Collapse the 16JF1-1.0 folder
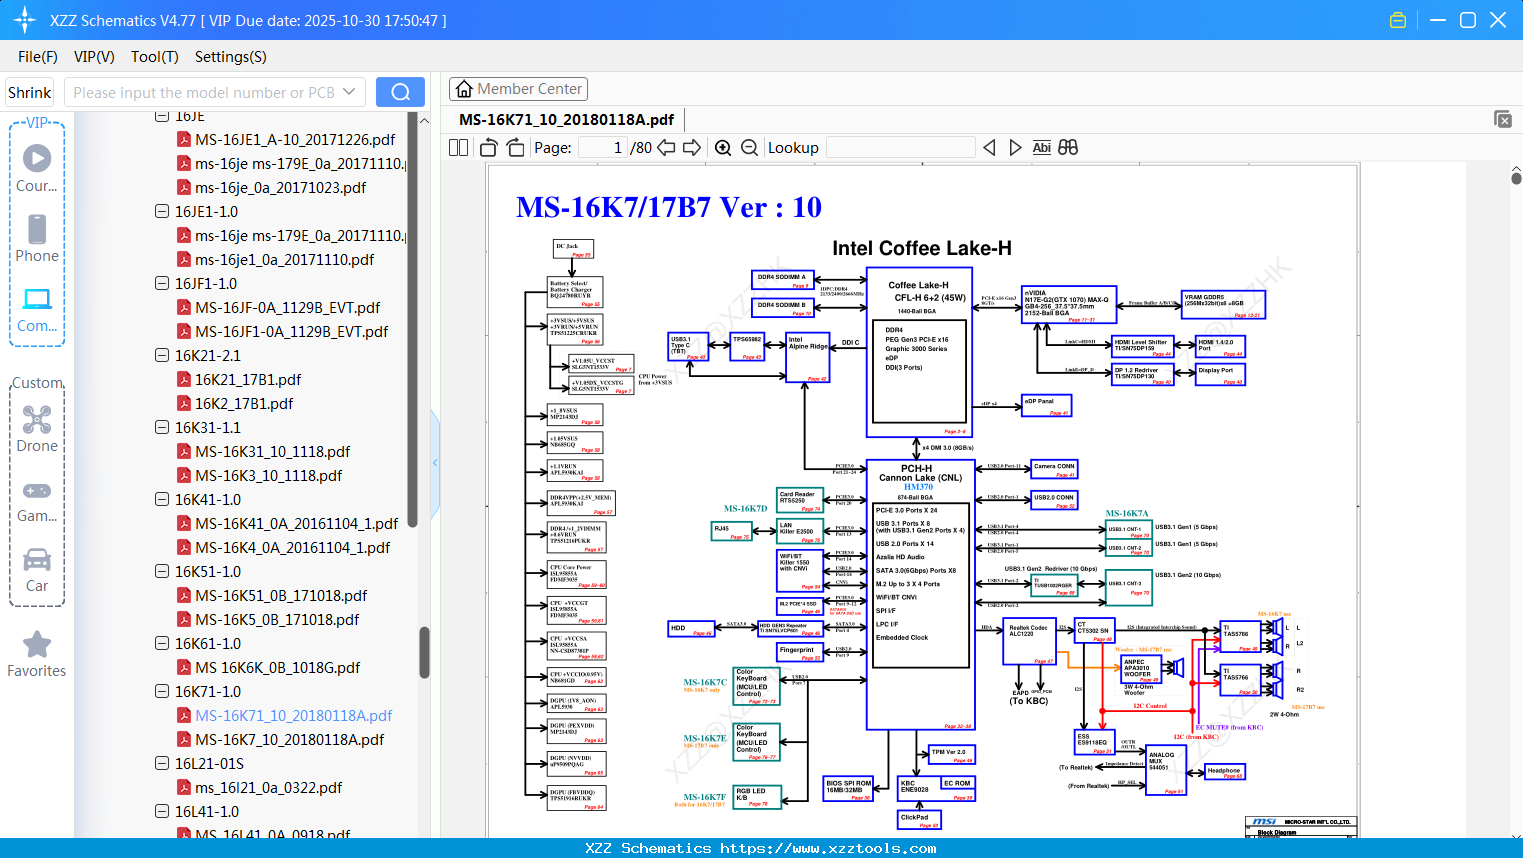This screenshot has height=858, width=1523. click(162, 284)
